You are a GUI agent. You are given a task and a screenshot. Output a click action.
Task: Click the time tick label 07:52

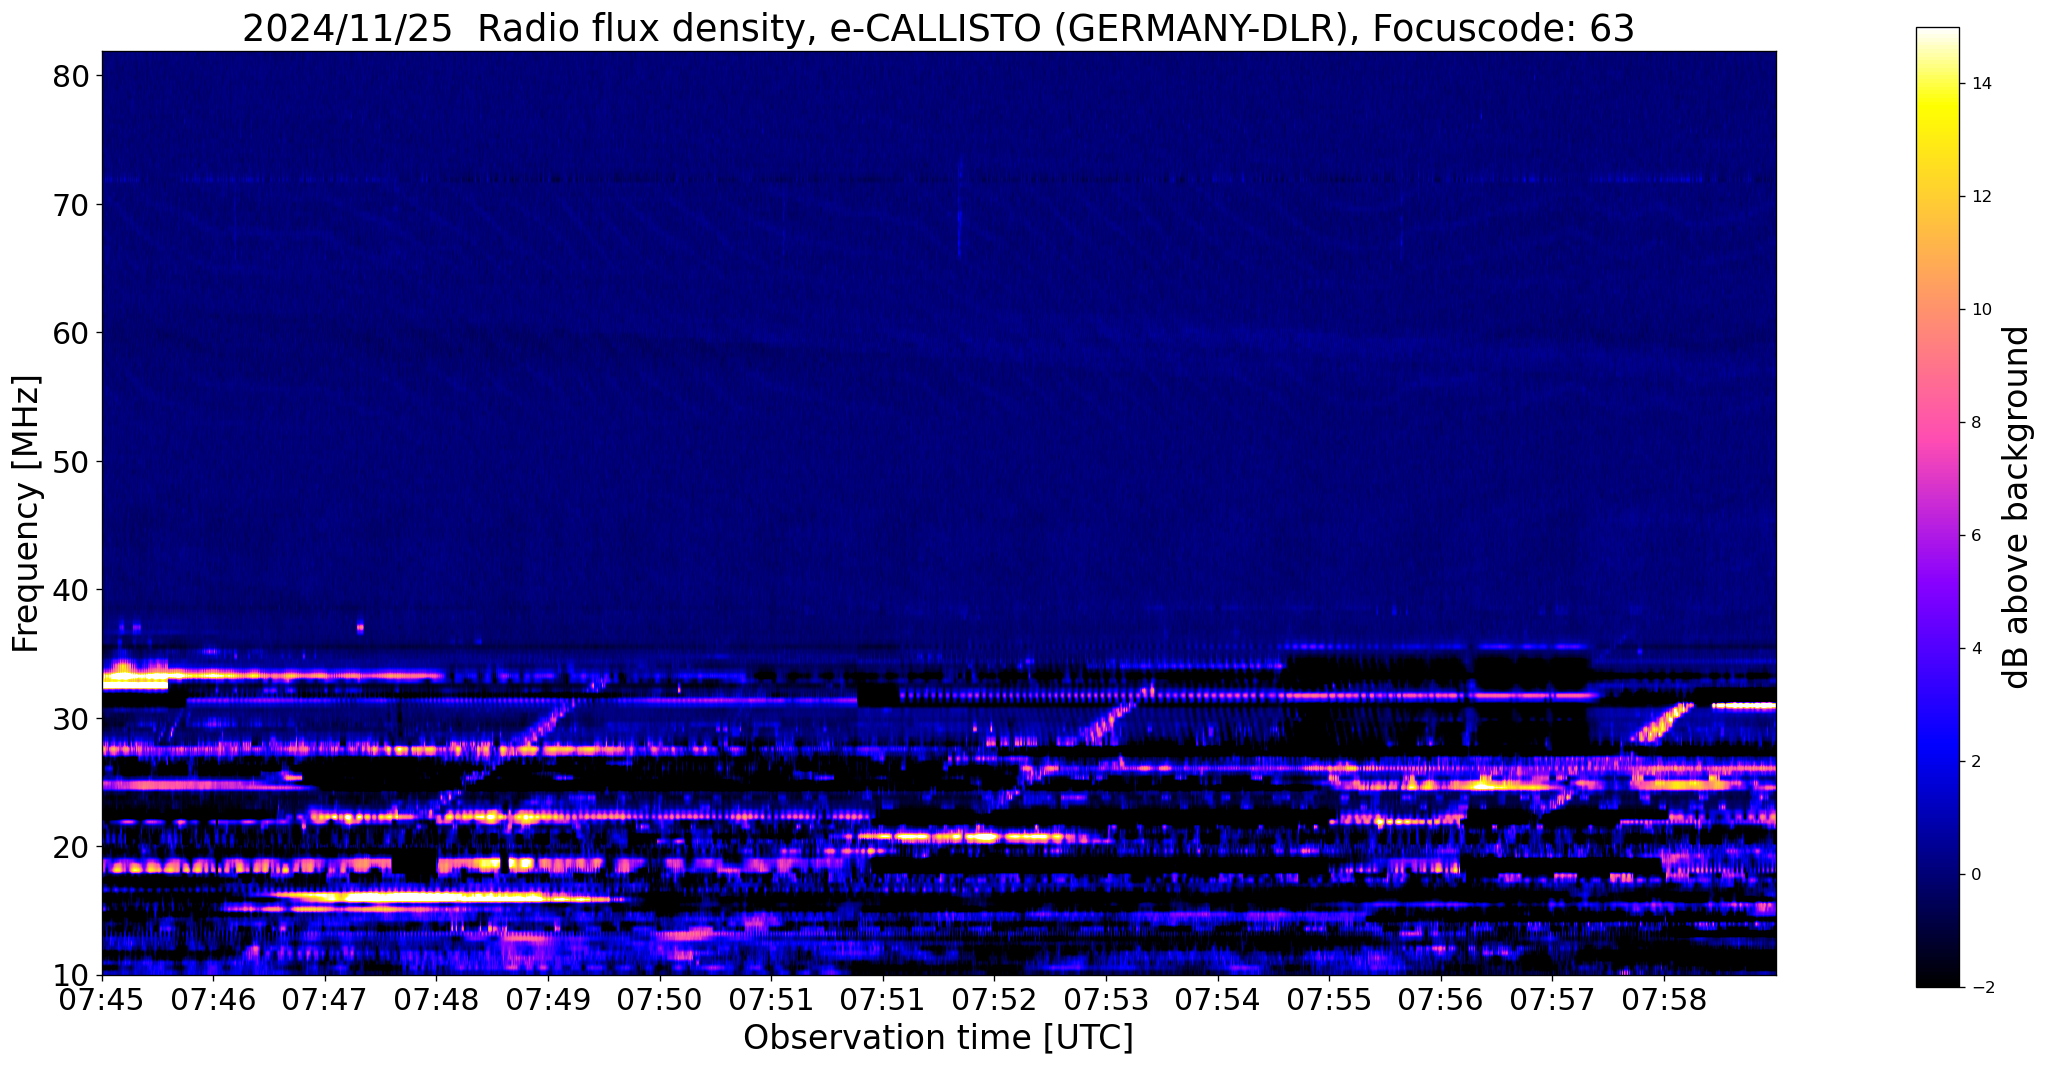pos(995,1000)
